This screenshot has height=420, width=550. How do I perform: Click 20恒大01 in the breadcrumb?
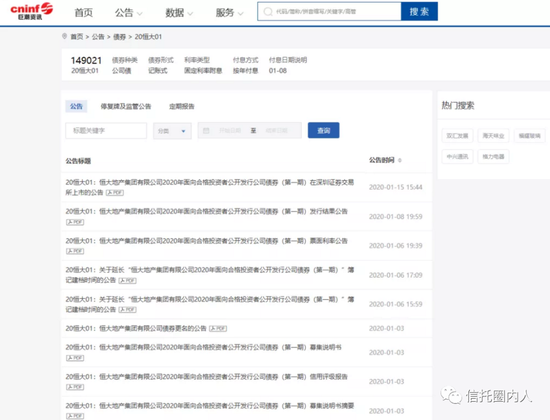(148, 36)
